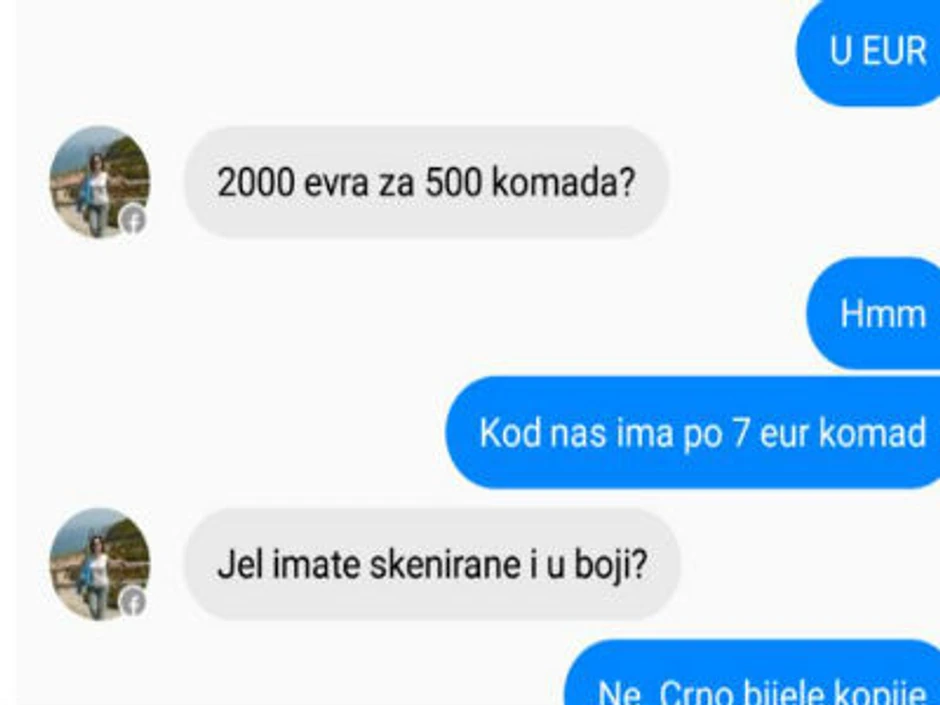Select the "2000 evra za 500 komada?" message
940x705 pixels.
[x=426, y=182]
